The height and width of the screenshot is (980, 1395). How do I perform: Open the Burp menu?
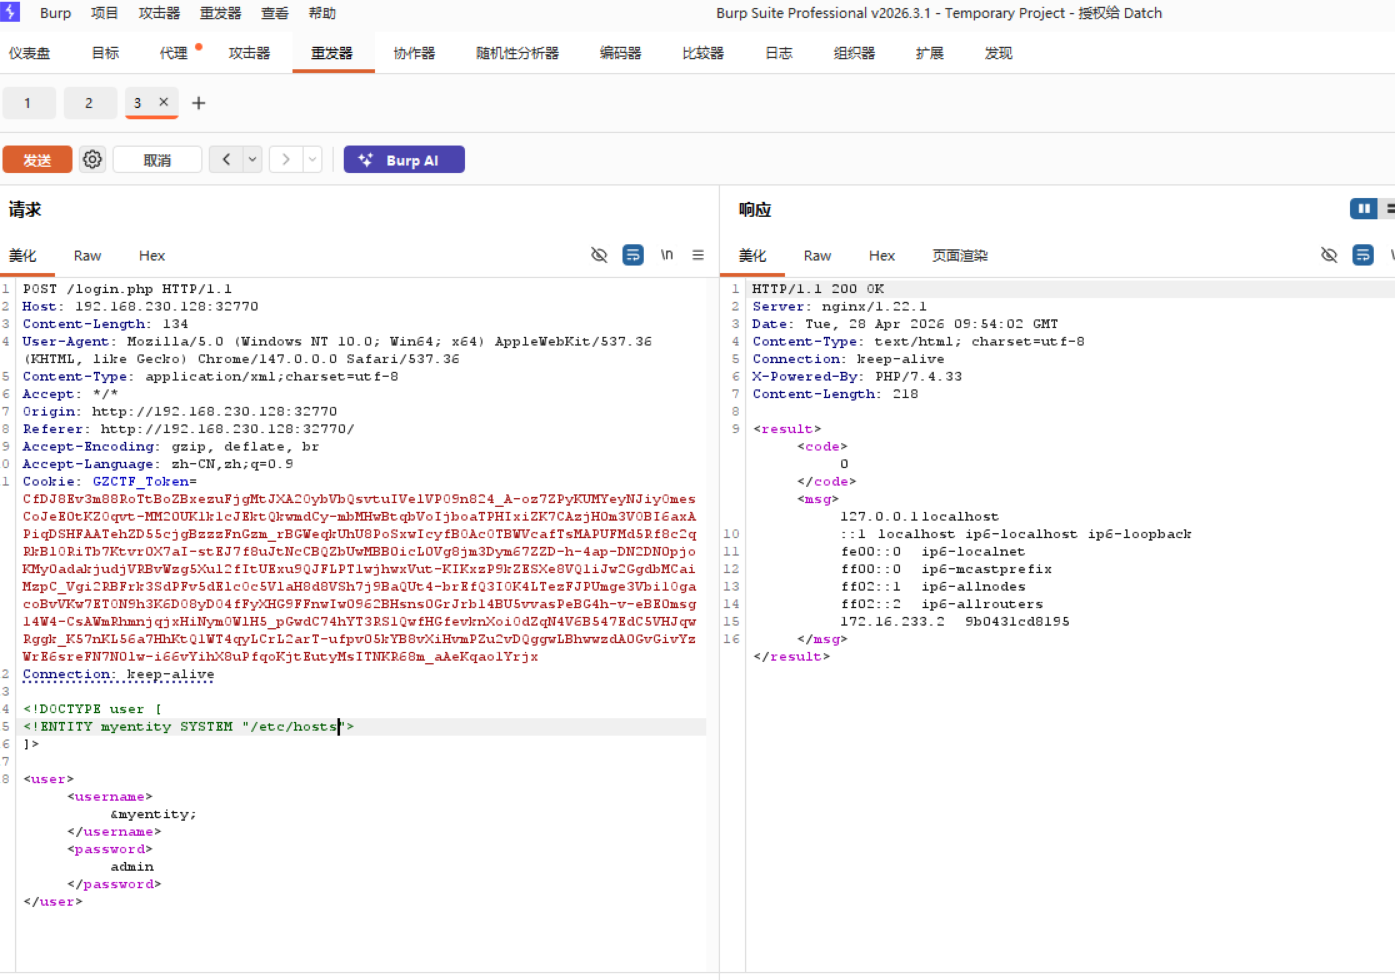coord(55,13)
